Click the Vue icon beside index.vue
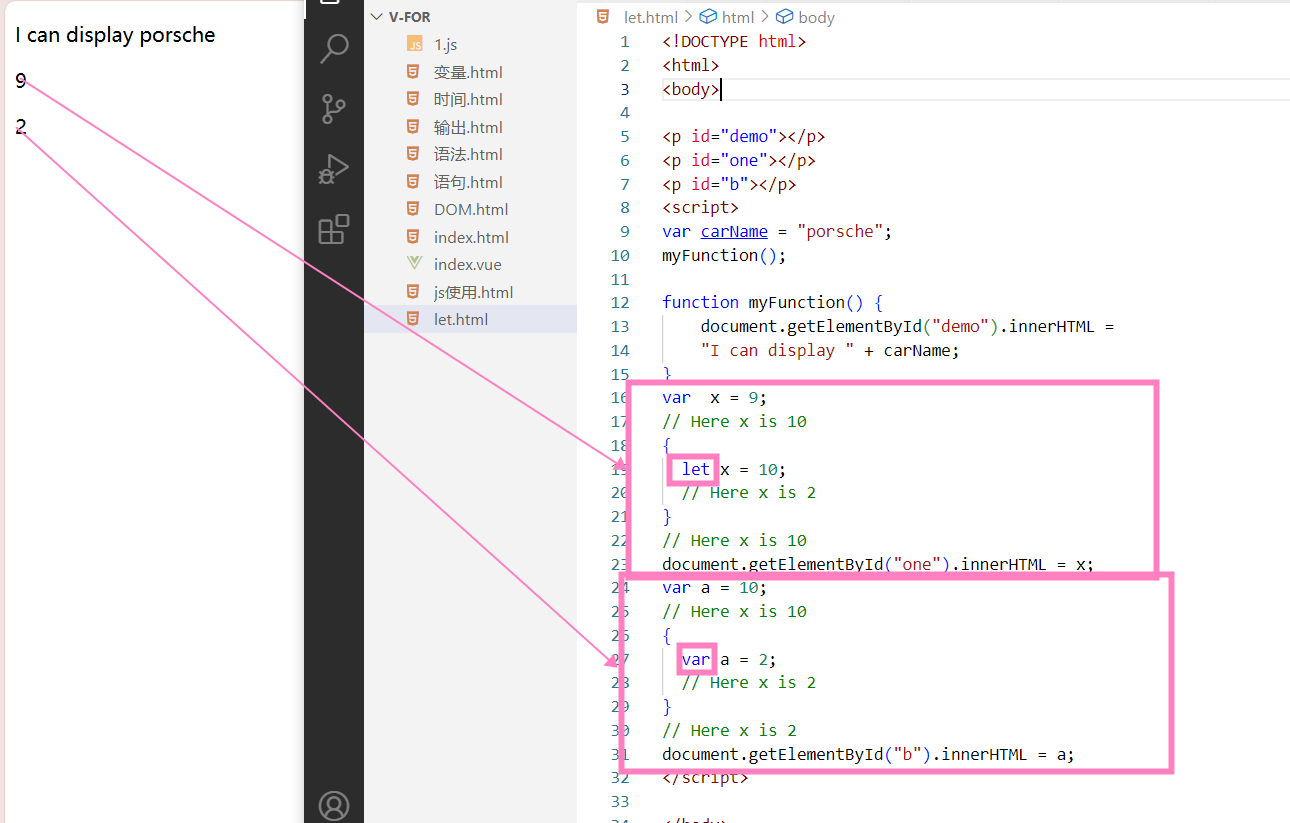 pos(413,264)
